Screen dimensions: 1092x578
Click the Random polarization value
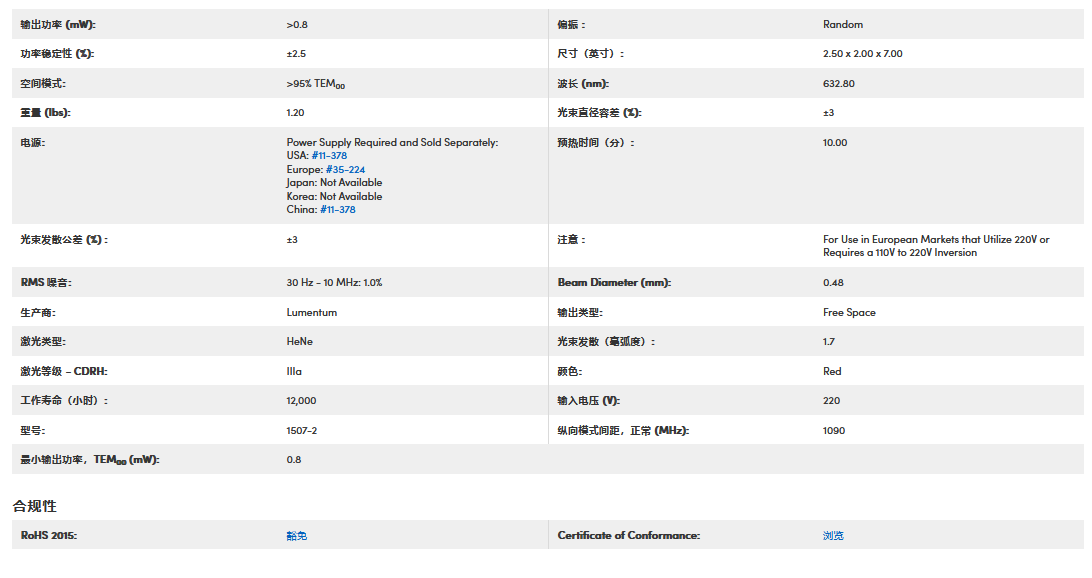coord(843,24)
